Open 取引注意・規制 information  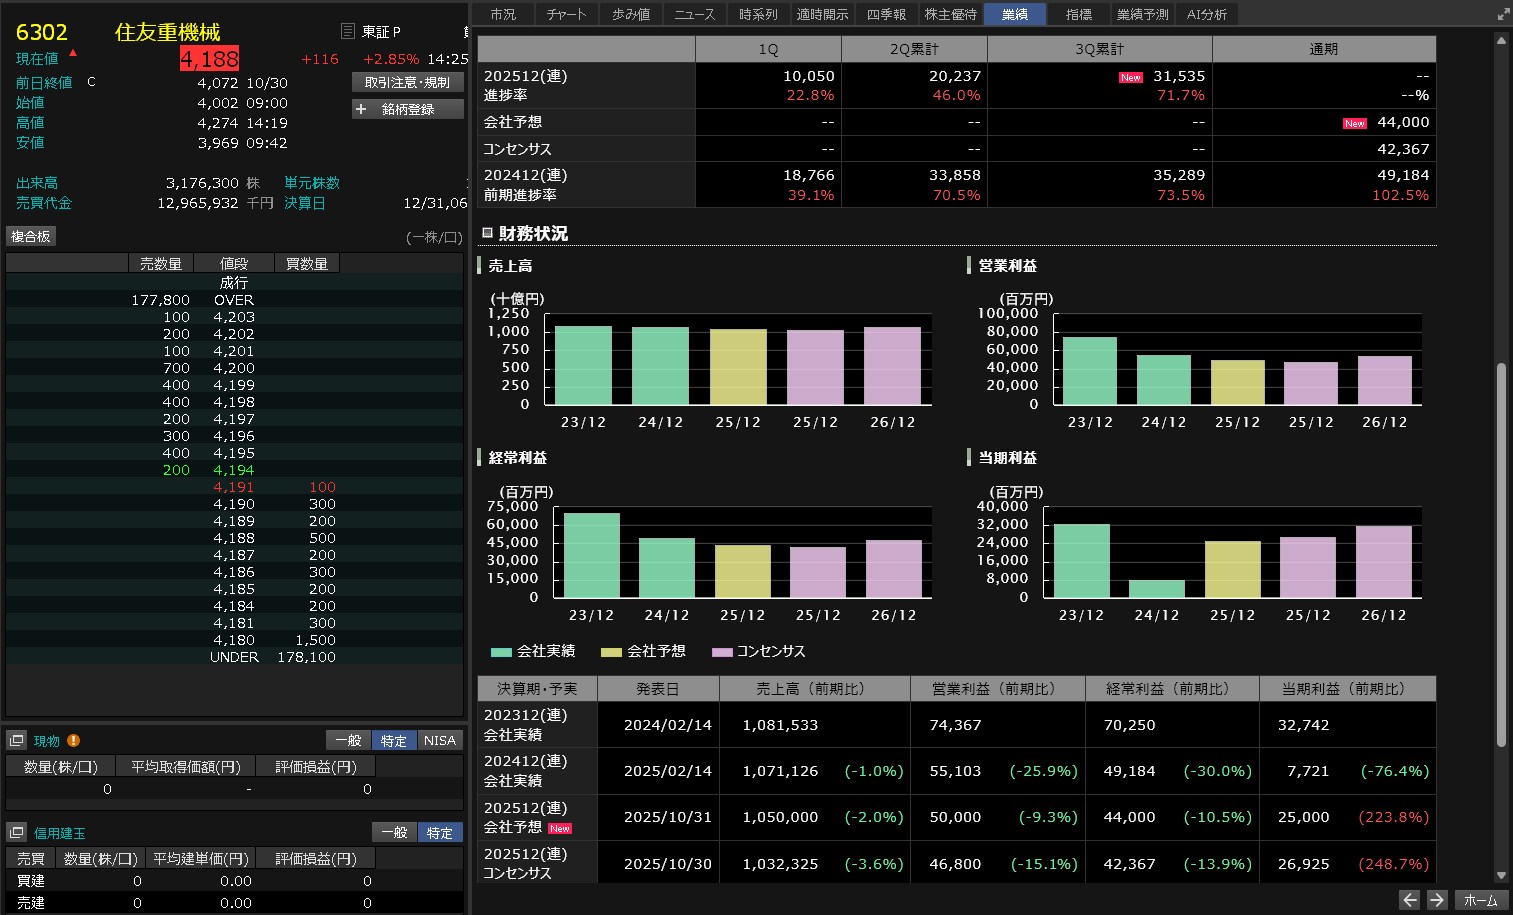(x=408, y=83)
